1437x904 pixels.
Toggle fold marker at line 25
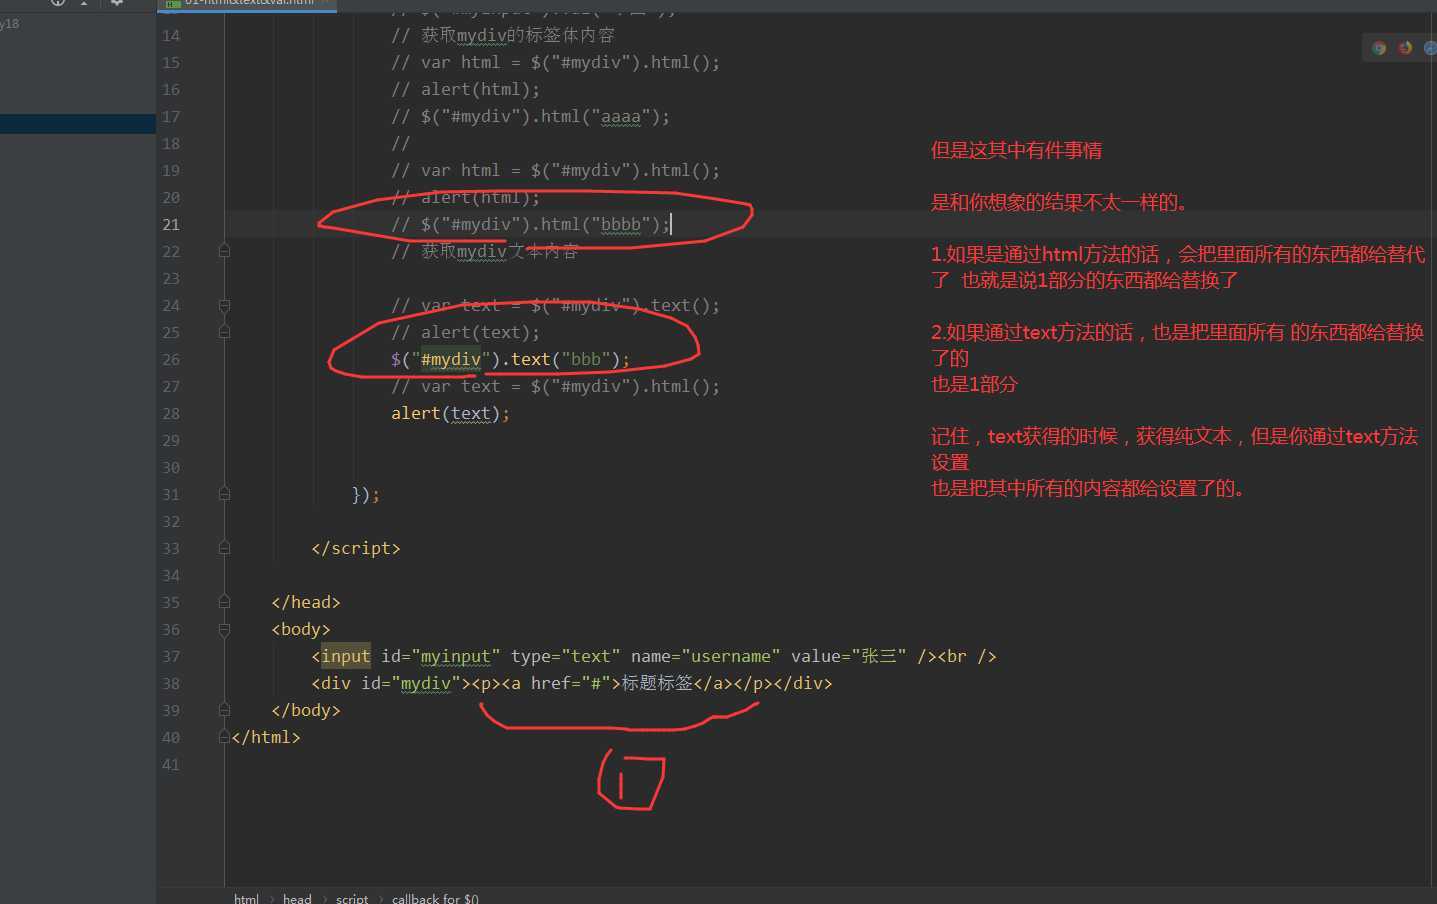(x=224, y=332)
